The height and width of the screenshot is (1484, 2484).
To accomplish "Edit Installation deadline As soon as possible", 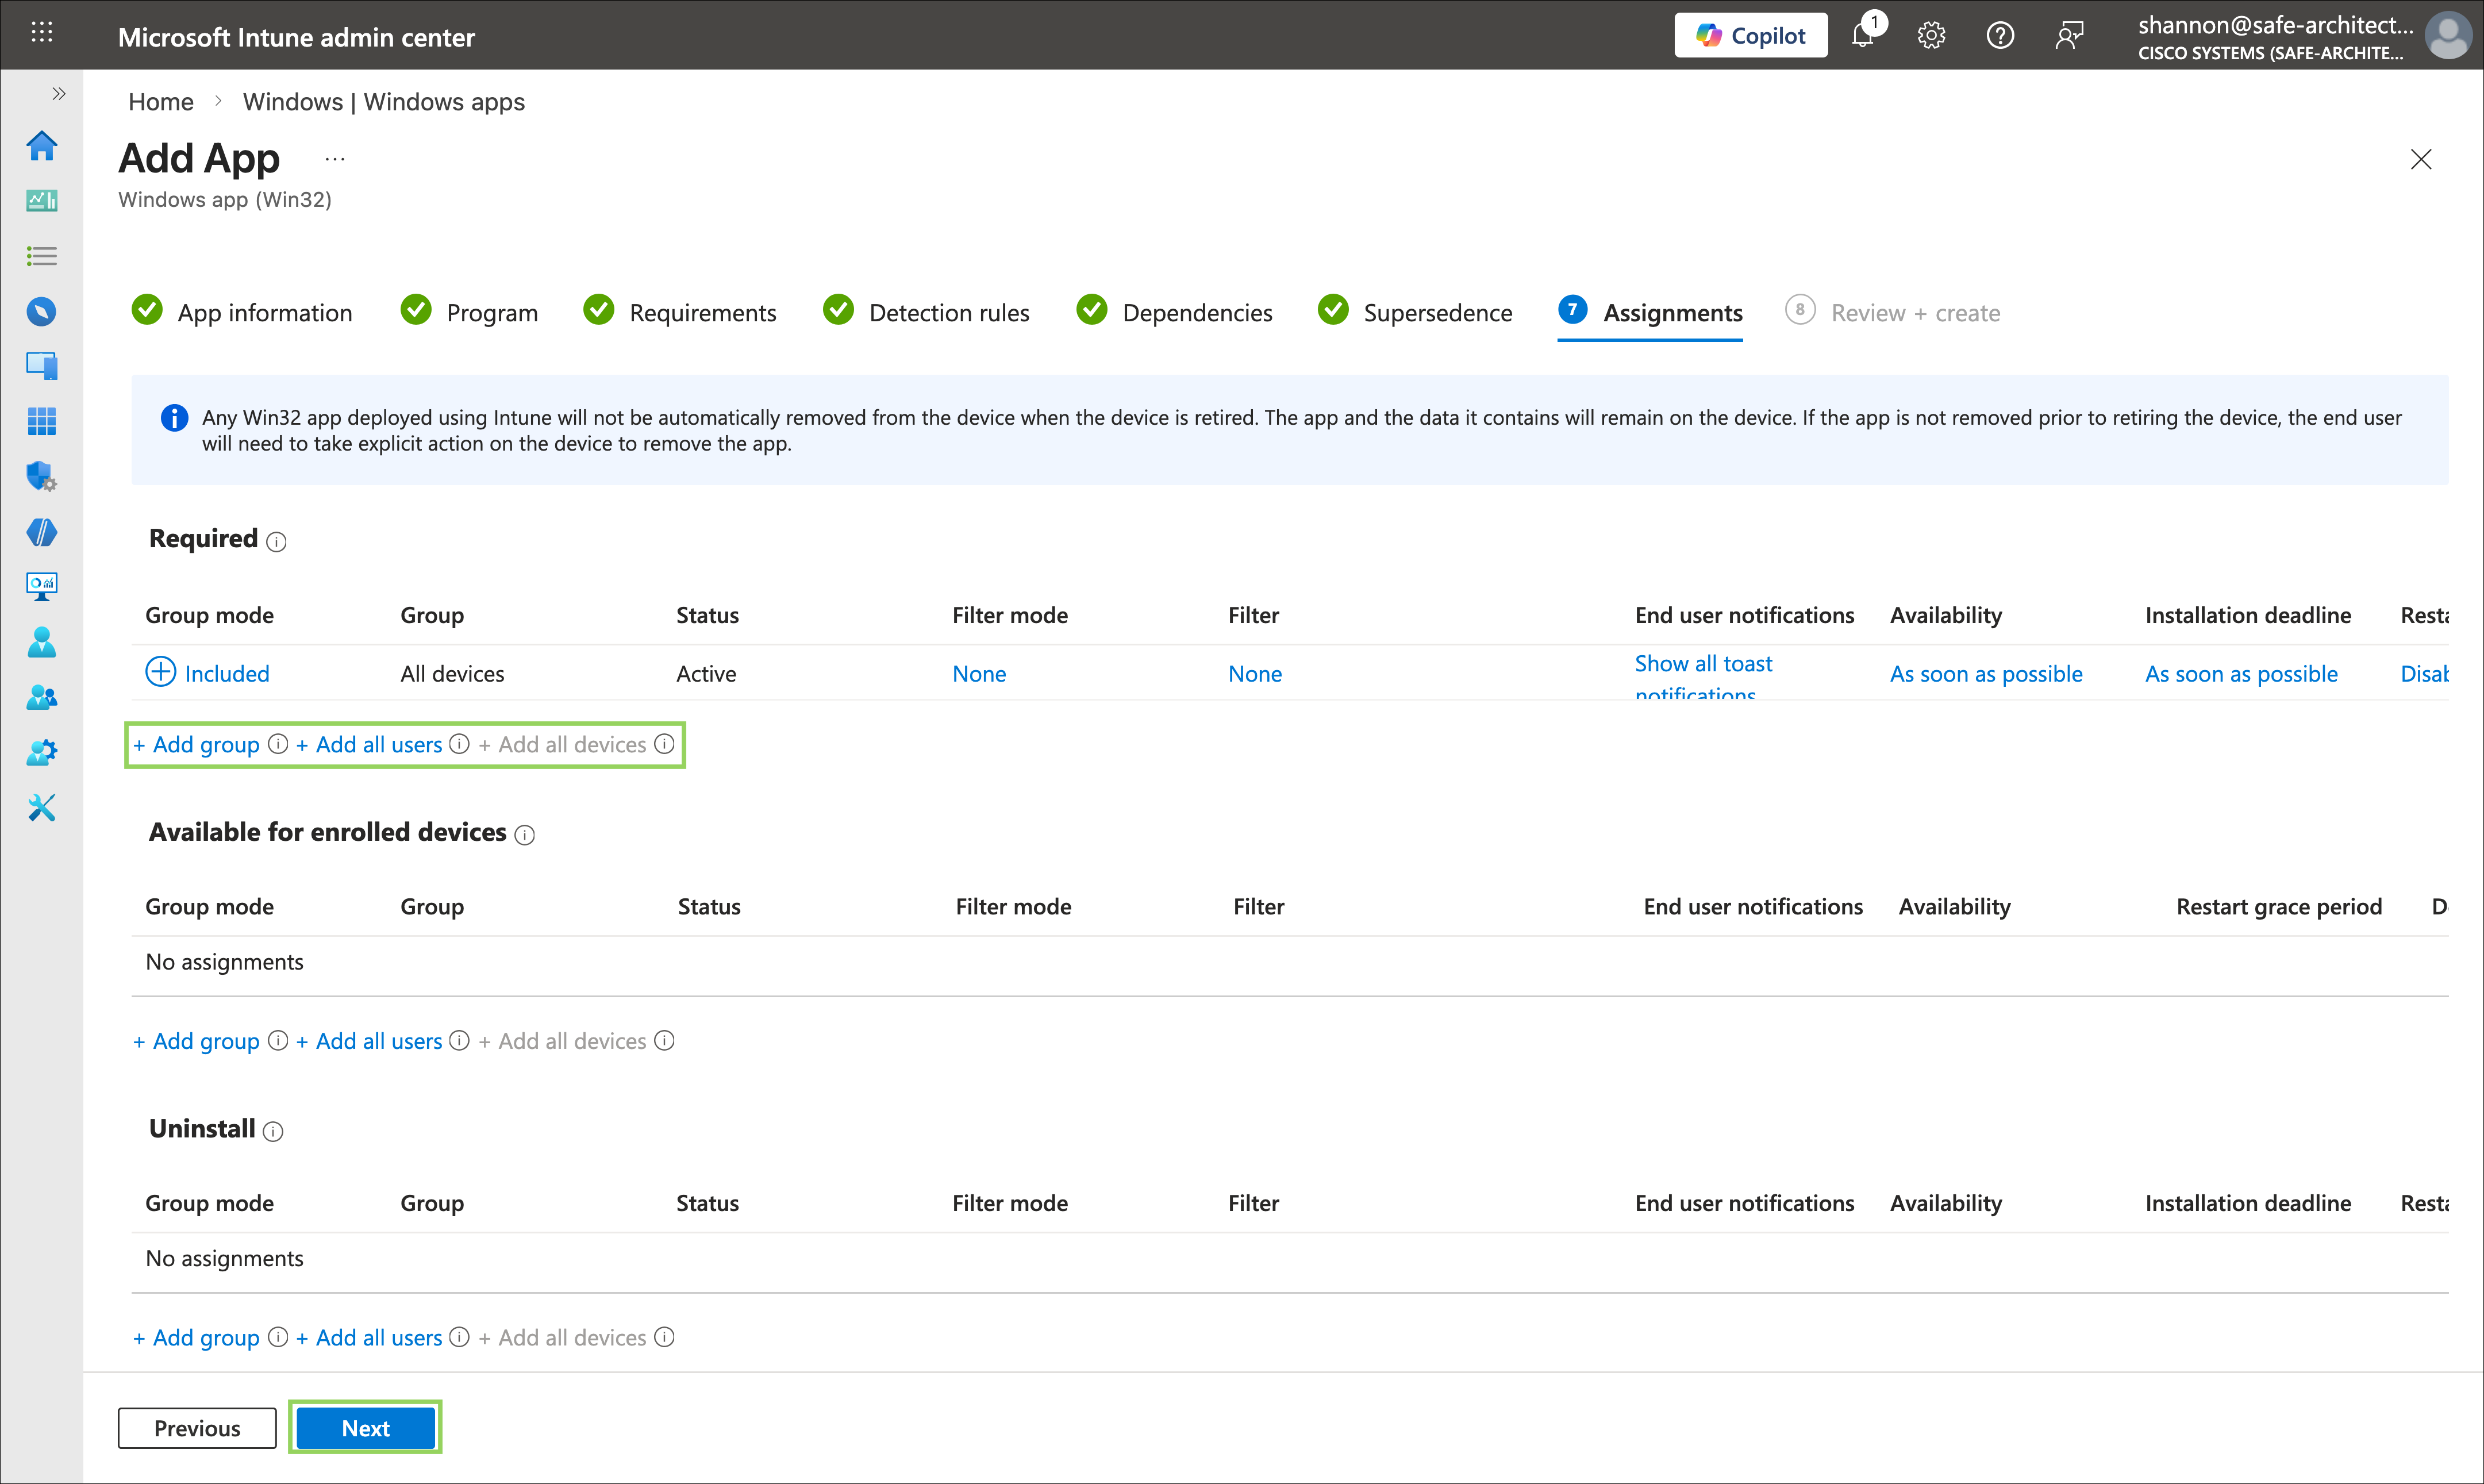I will pos(2241,674).
